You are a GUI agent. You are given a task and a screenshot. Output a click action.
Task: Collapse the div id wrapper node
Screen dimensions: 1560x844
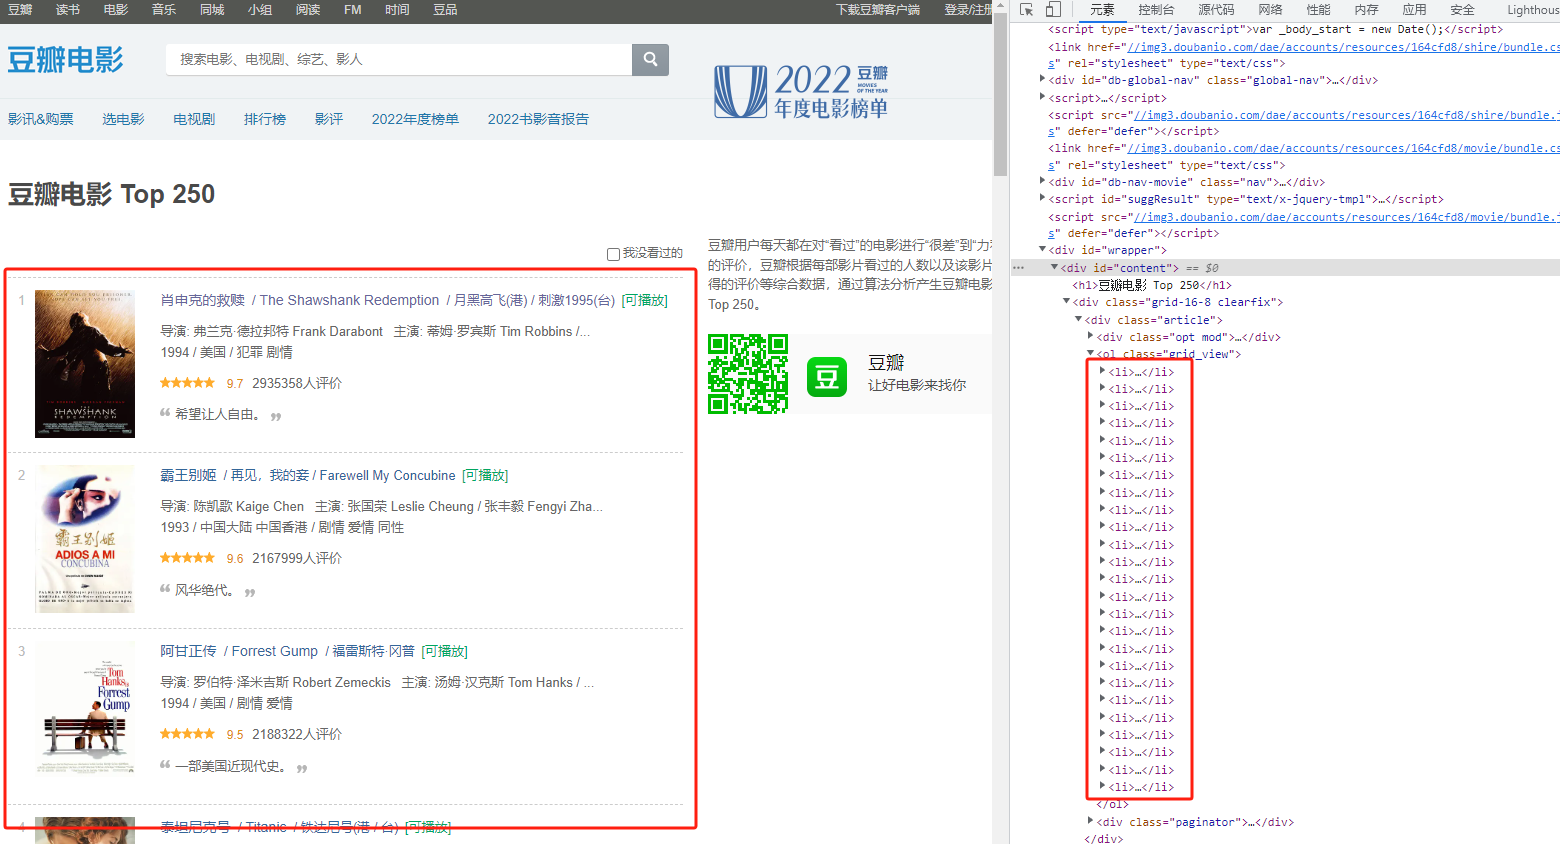(x=1043, y=249)
